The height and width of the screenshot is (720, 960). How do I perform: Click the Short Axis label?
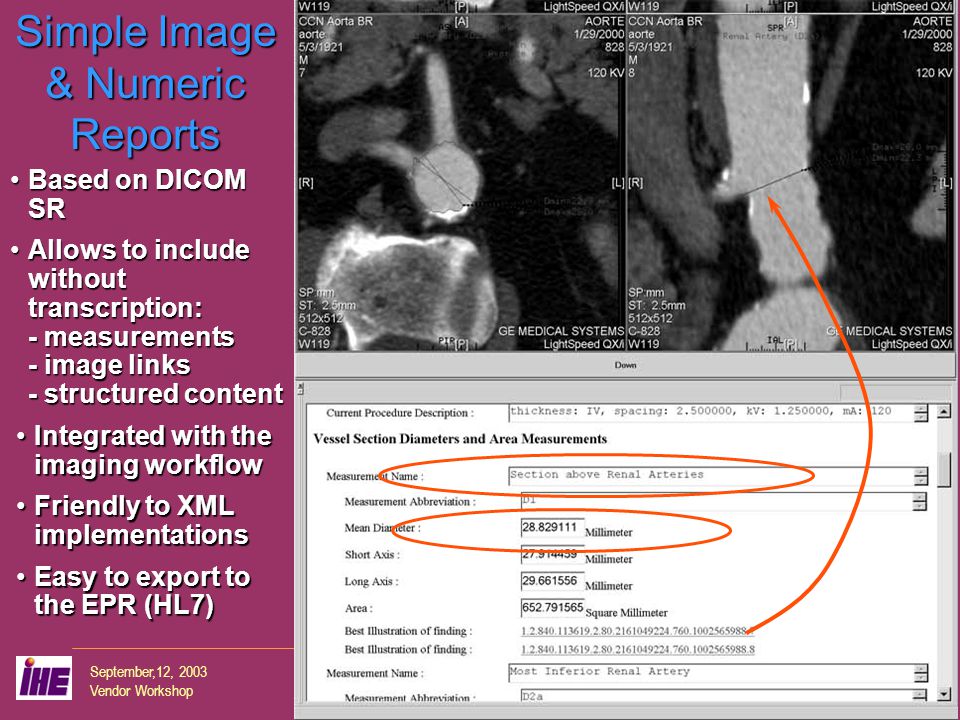[x=372, y=555]
